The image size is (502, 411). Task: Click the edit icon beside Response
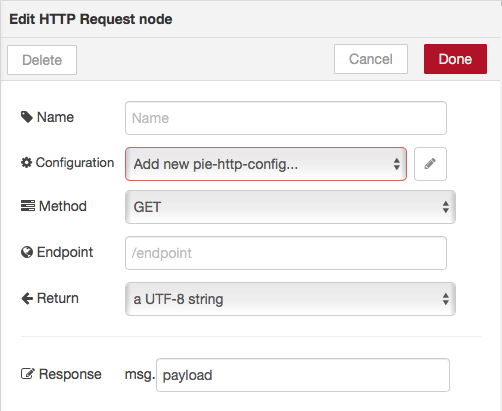(x=28, y=374)
